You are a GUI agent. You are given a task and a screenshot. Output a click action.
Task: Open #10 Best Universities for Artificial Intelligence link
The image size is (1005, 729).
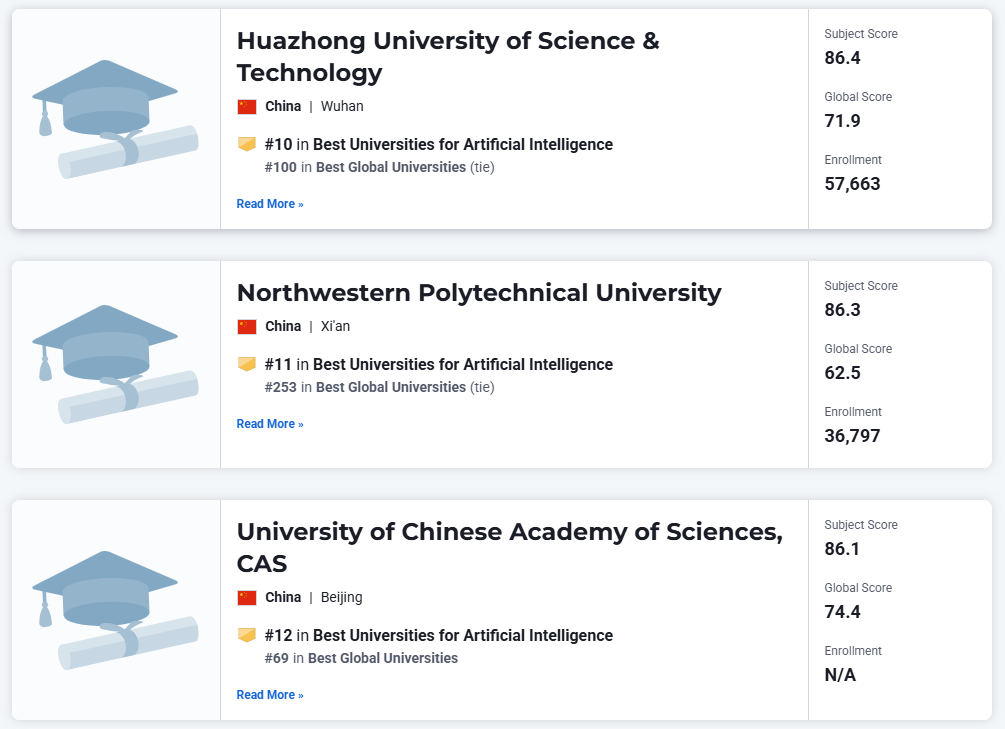tap(438, 144)
